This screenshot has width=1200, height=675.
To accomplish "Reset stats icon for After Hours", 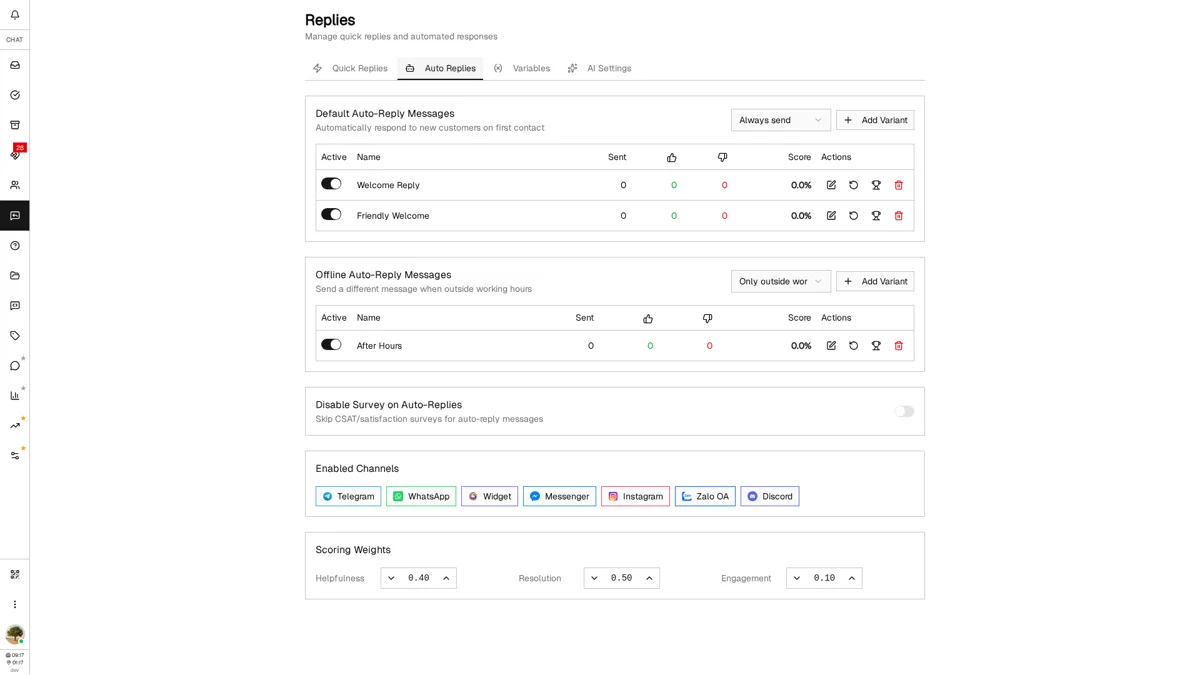I will (853, 346).
